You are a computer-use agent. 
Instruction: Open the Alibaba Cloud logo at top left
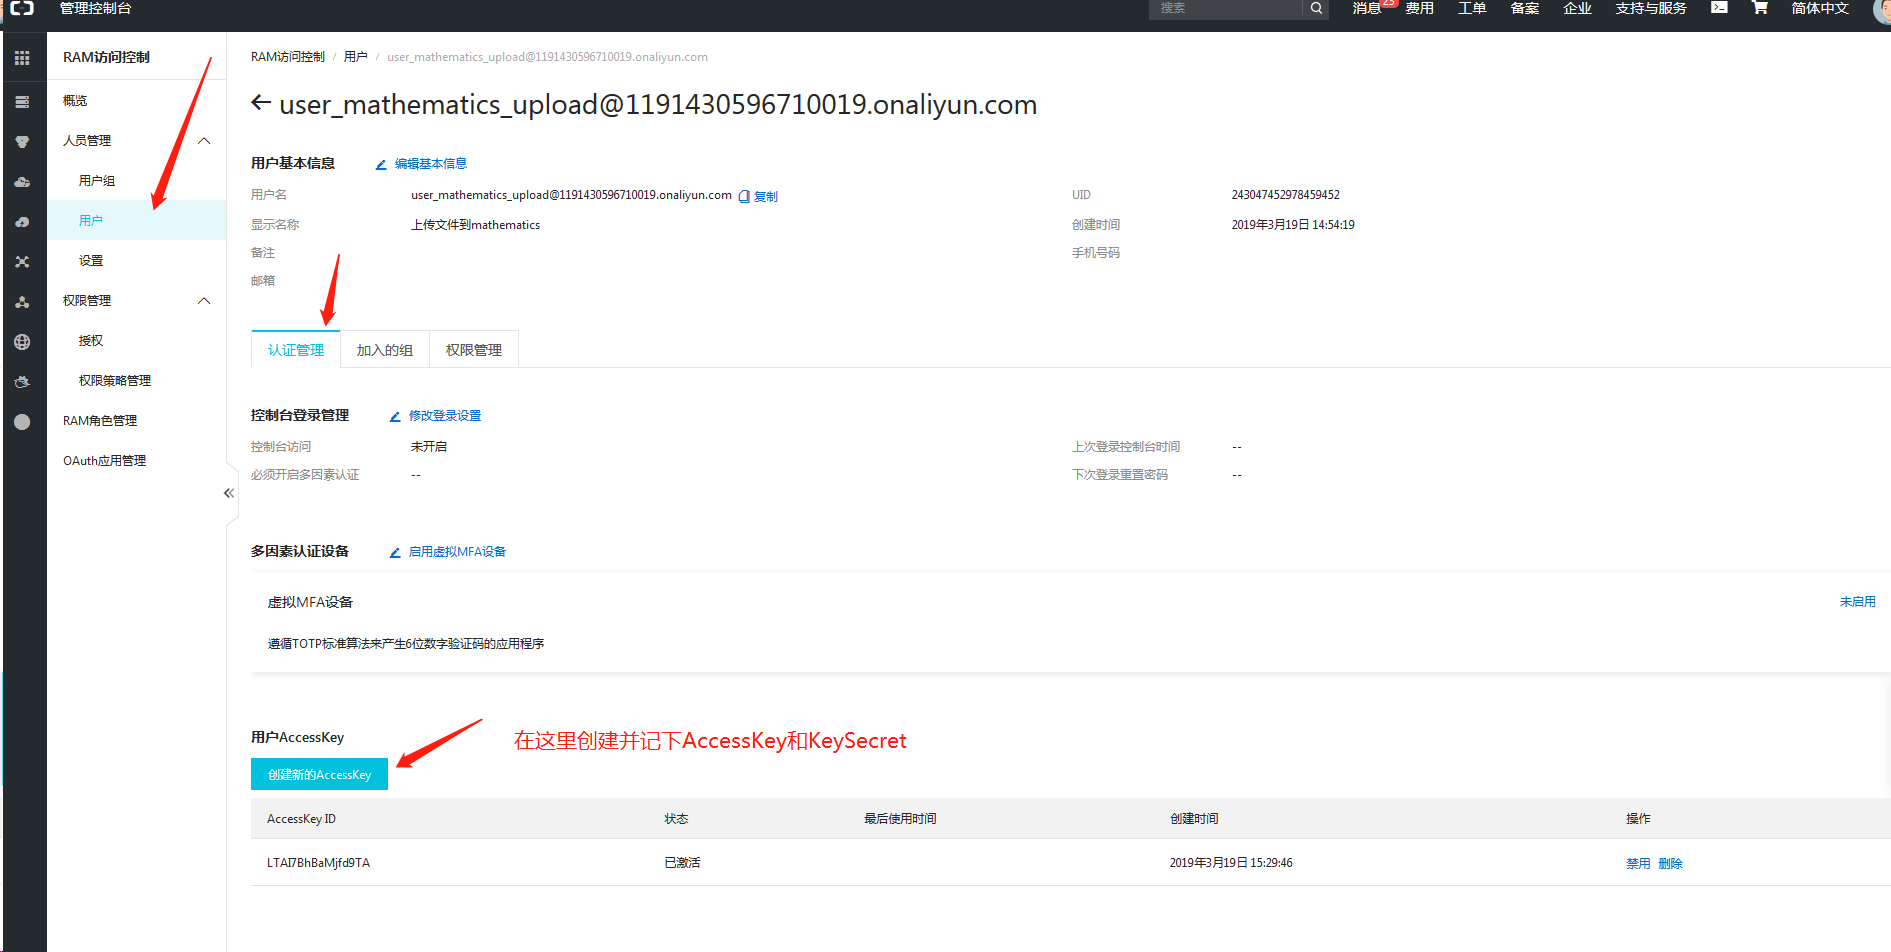click(x=22, y=9)
